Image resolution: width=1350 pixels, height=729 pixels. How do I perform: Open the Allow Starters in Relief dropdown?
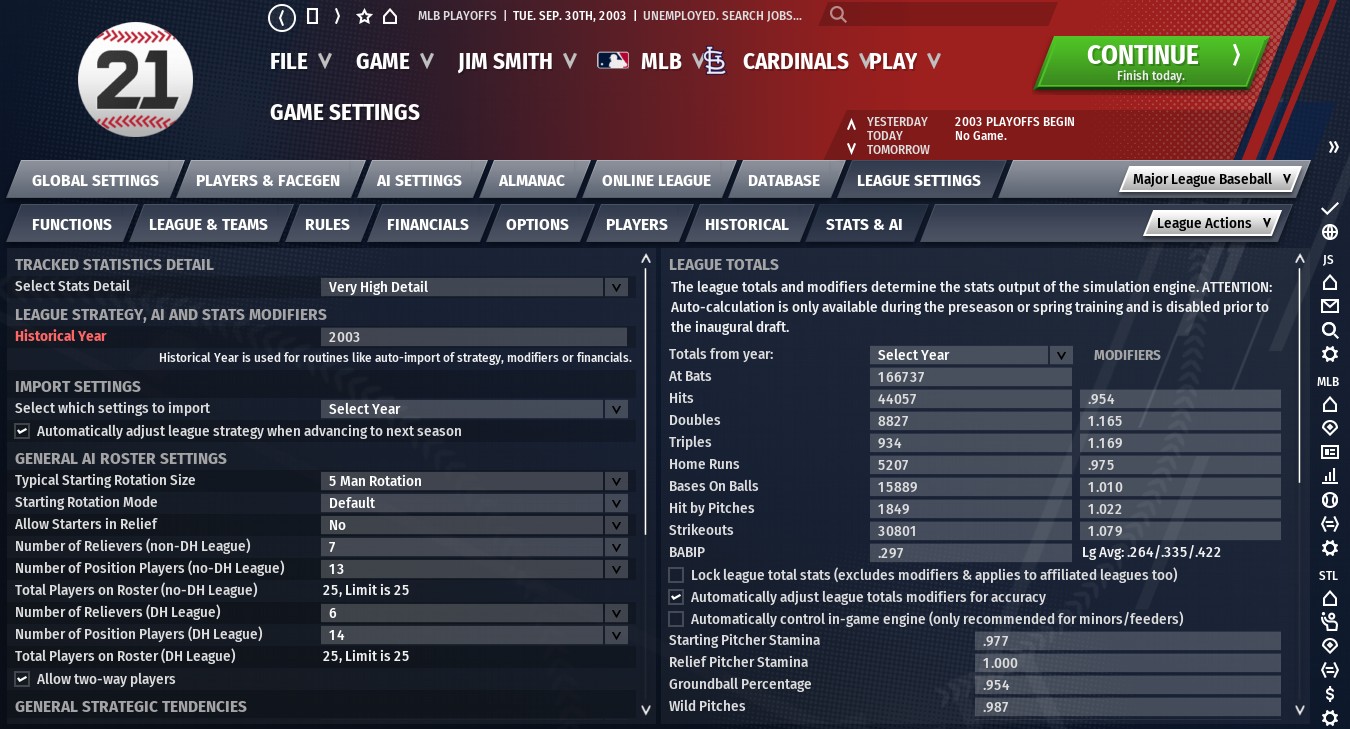(474, 525)
